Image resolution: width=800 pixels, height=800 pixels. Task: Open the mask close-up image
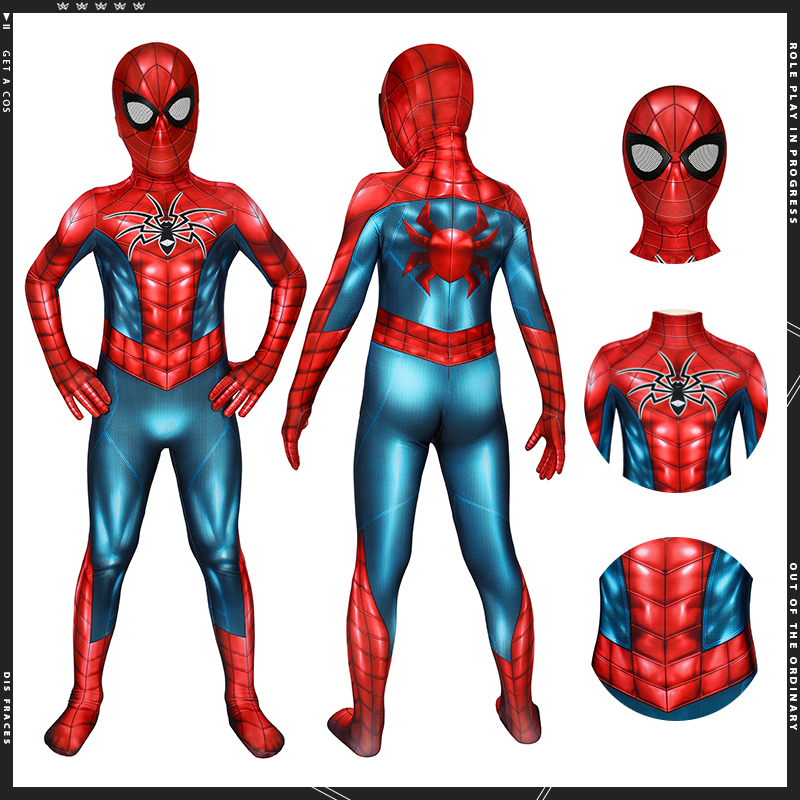point(674,174)
